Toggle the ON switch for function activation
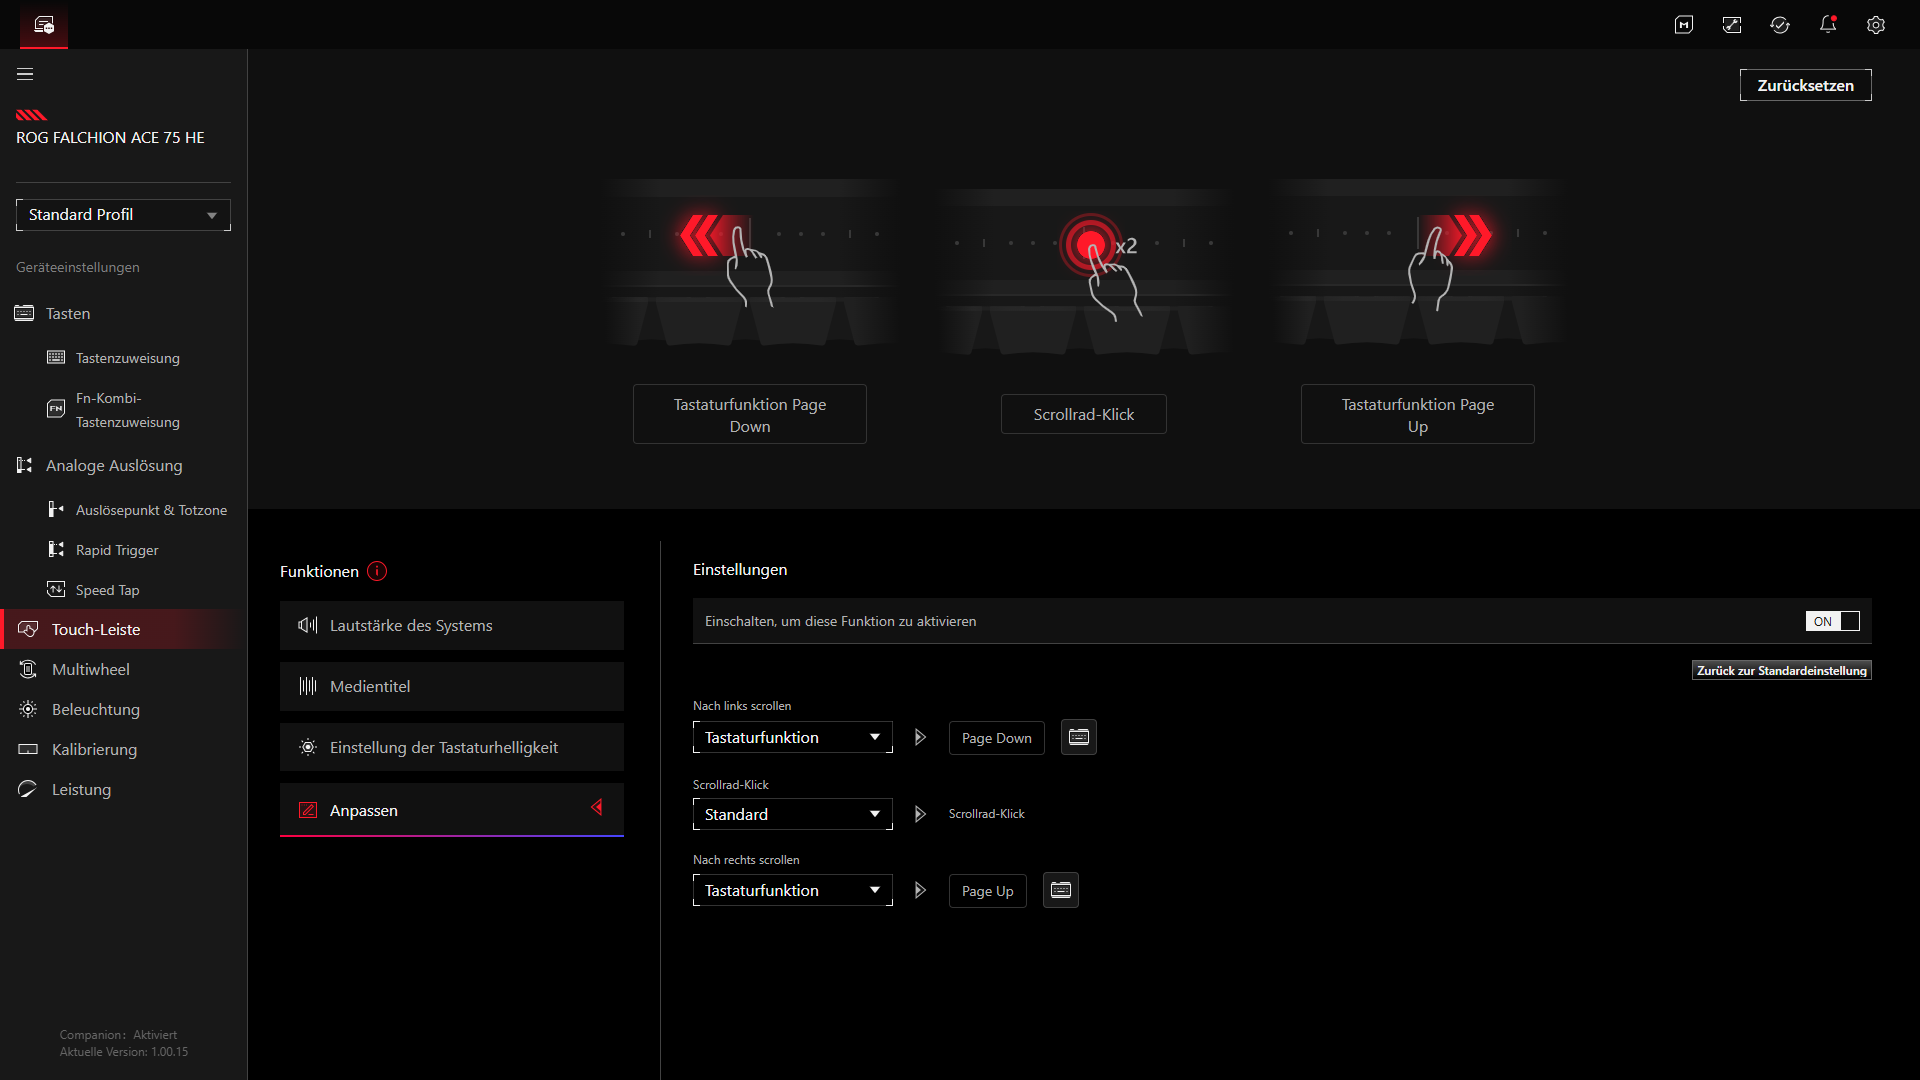 click(x=1832, y=621)
